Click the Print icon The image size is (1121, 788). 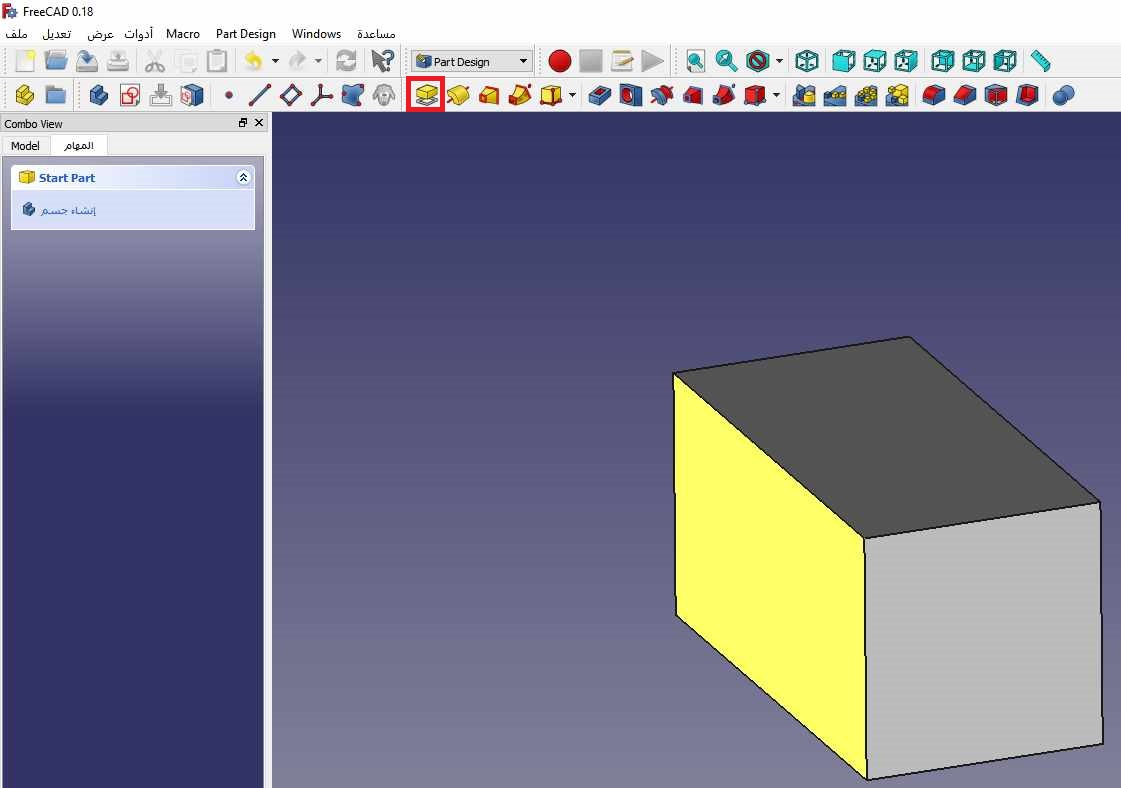pyautogui.click(x=118, y=61)
